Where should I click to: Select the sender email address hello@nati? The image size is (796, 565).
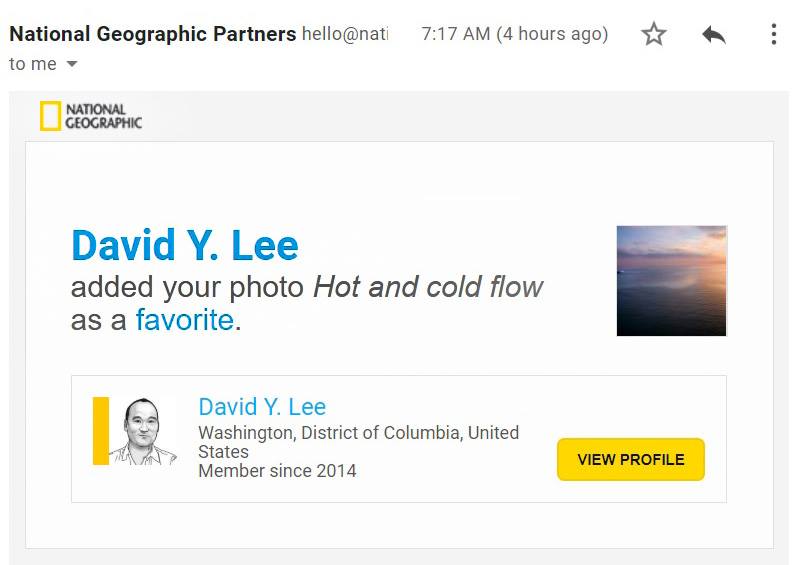tap(345, 34)
